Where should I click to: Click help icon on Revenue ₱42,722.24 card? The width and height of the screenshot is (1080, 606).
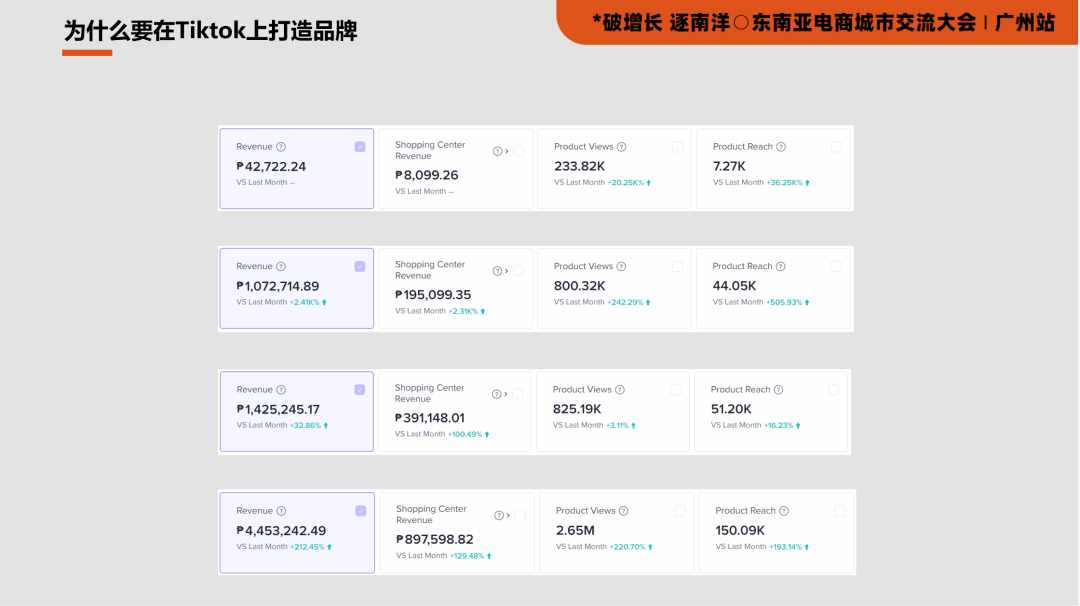coord(281,147)
